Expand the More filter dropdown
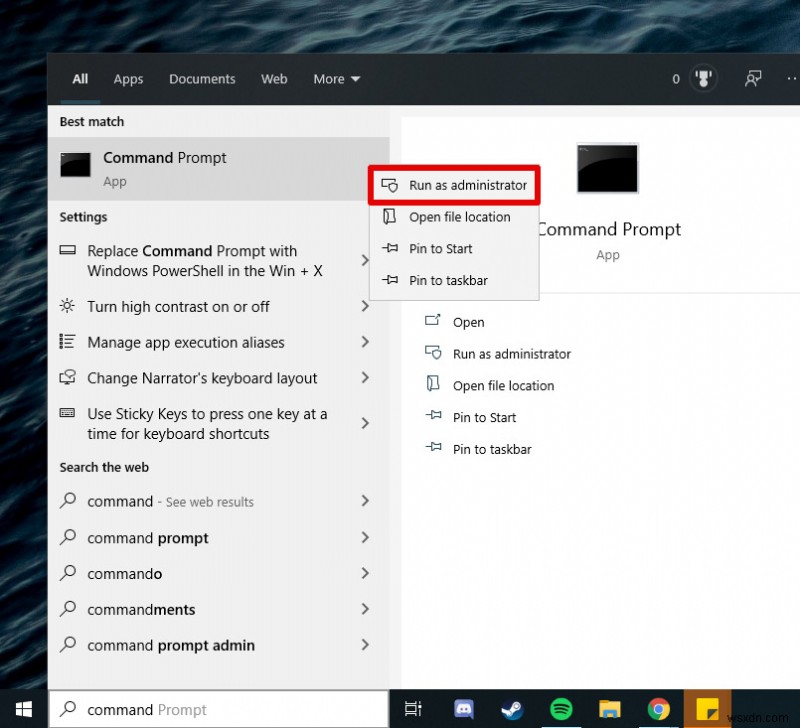 (x=336, y=79)
